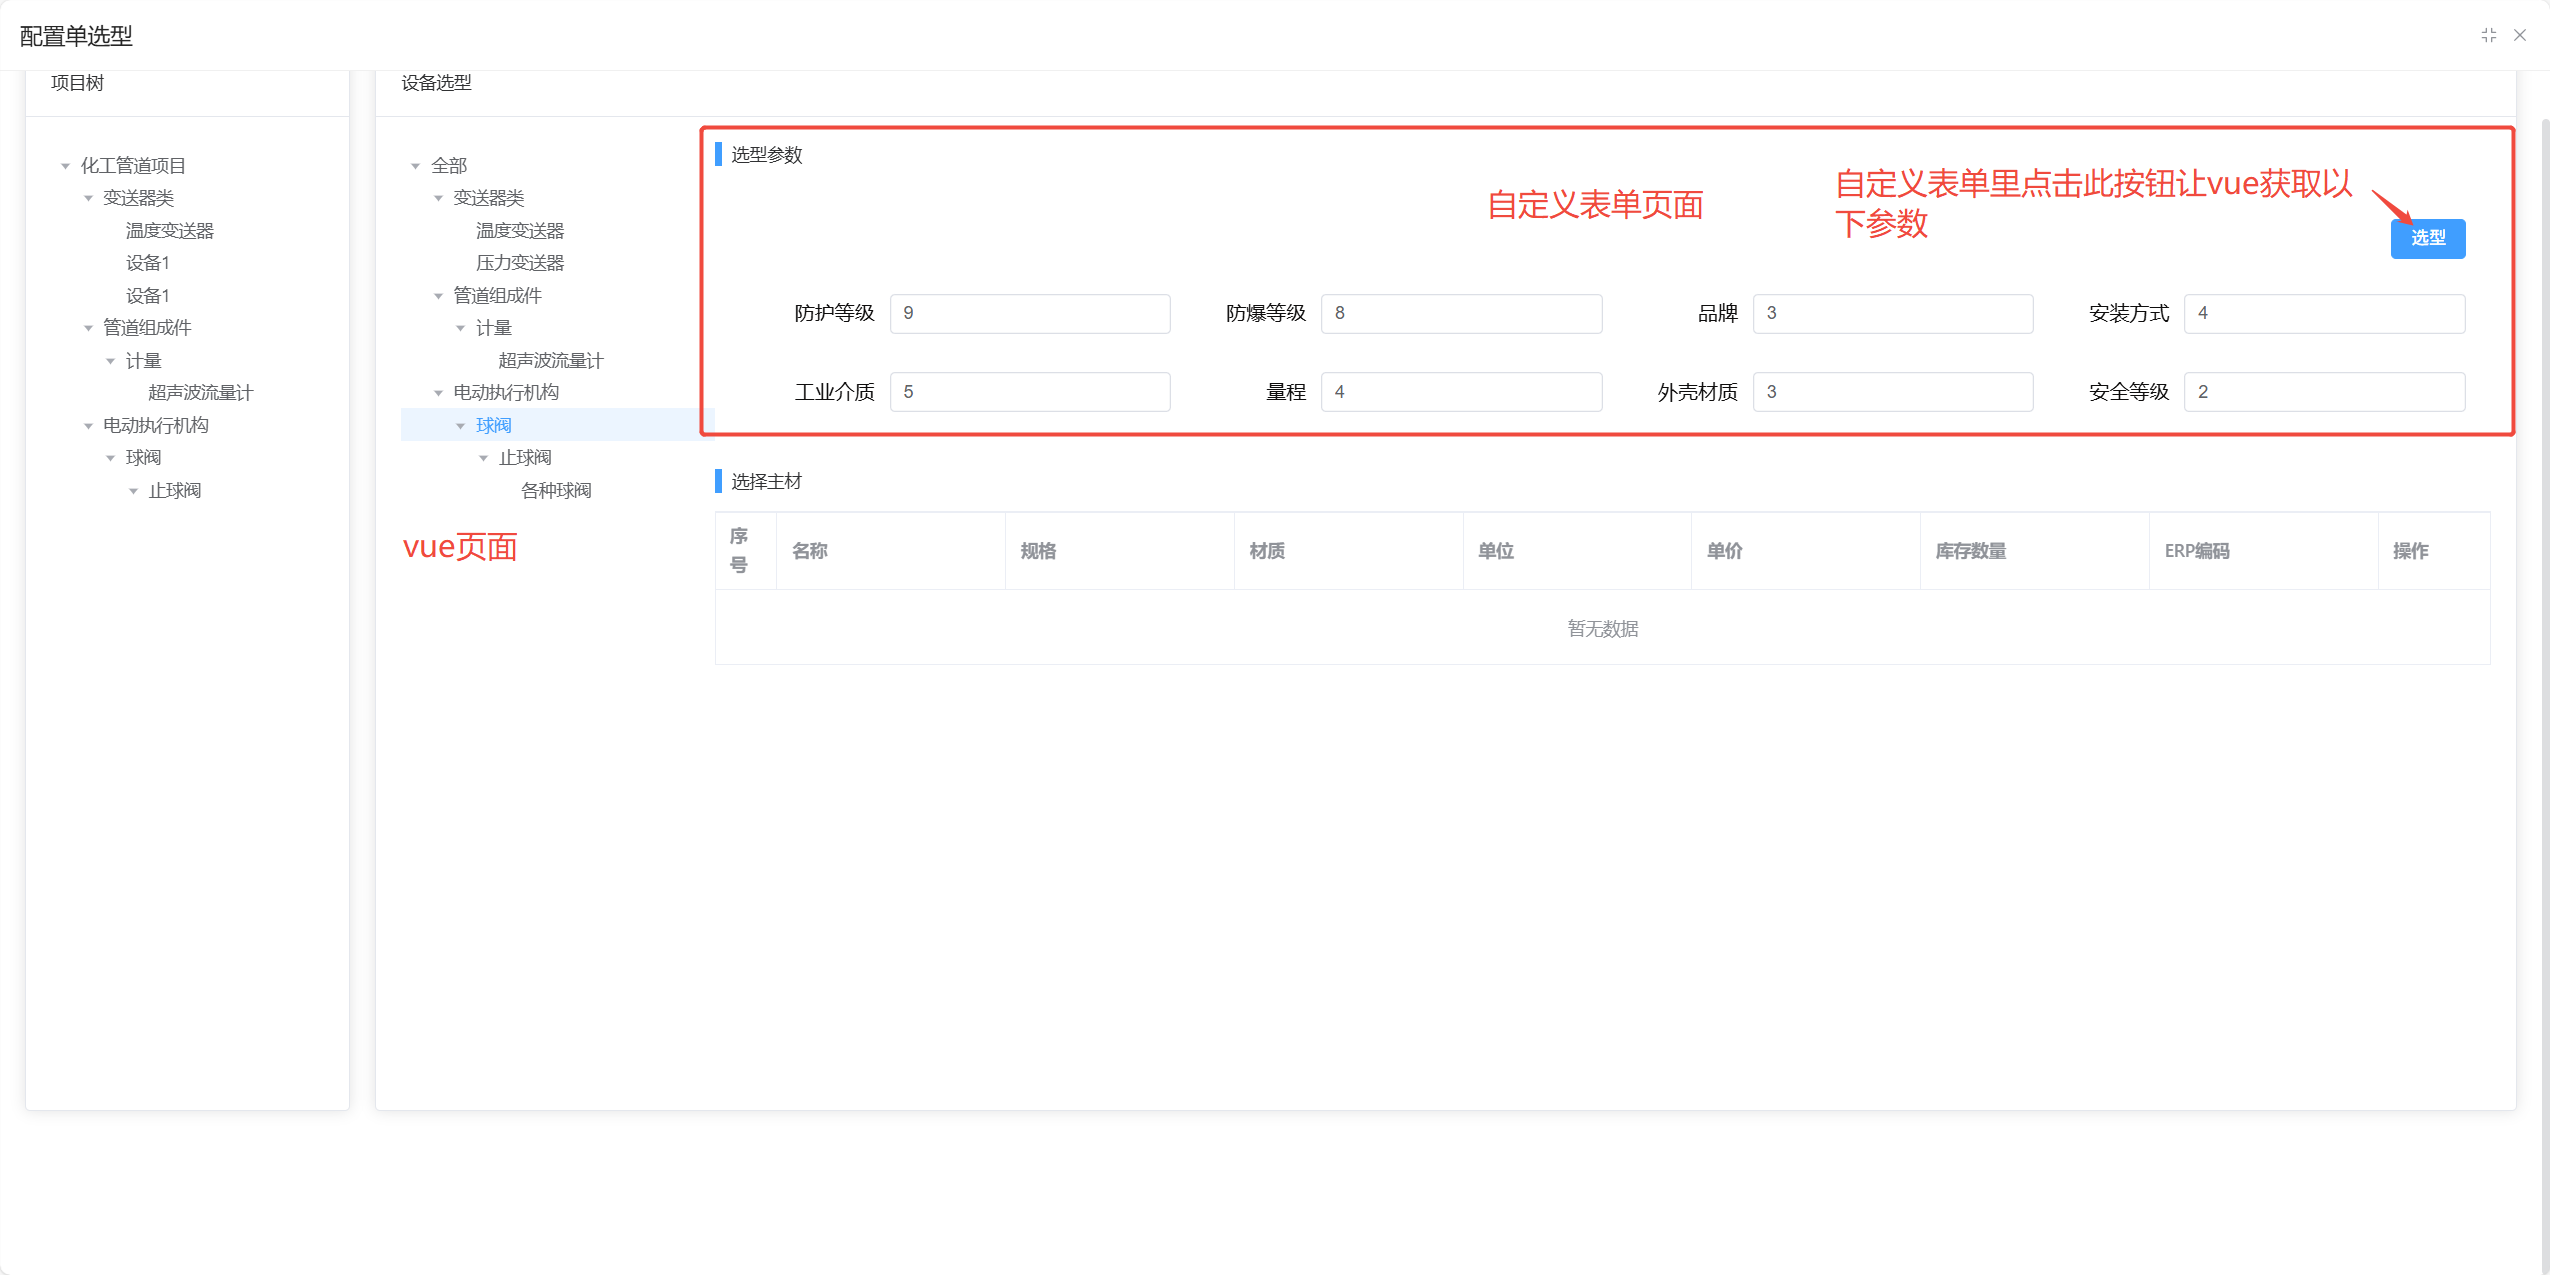
Task: Click the 防护等级 input field
Action: 1029,313
